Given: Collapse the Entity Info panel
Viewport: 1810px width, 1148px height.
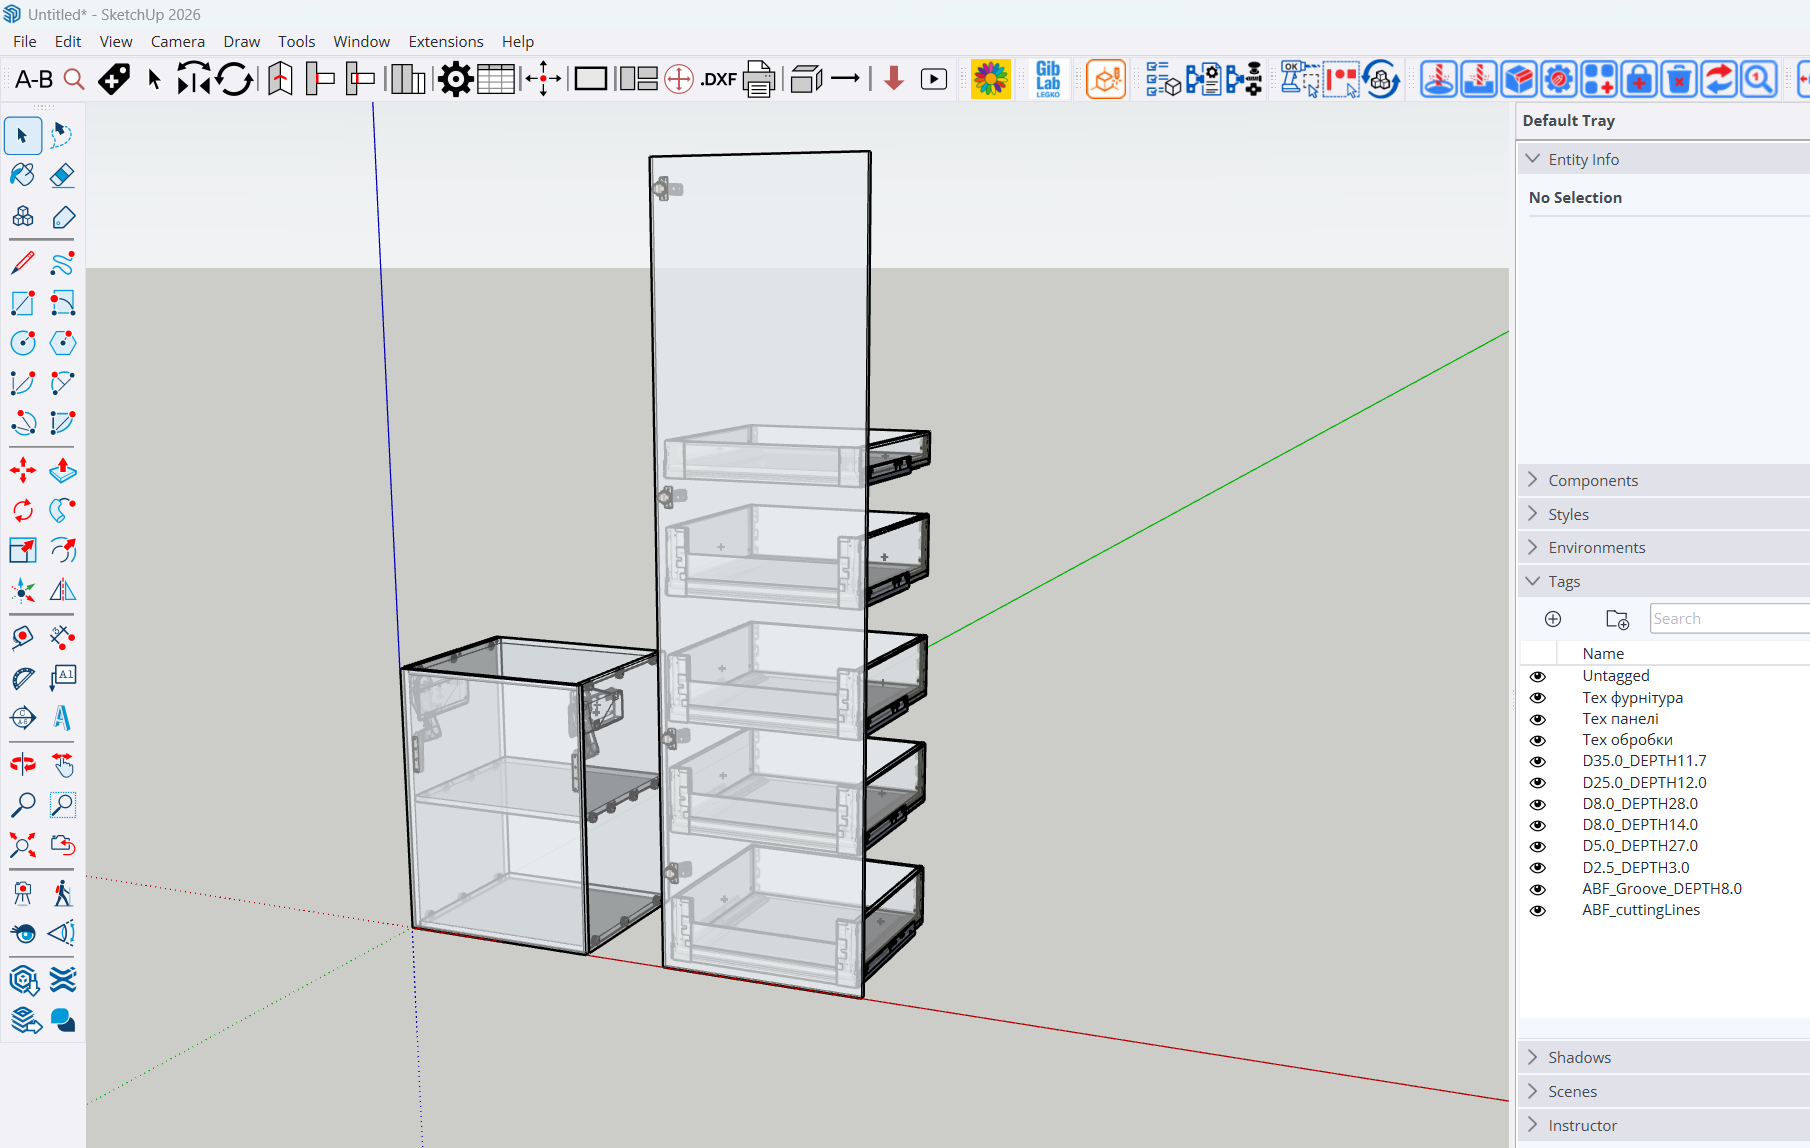Looking at the screenshot, I should pos(1534,158).
